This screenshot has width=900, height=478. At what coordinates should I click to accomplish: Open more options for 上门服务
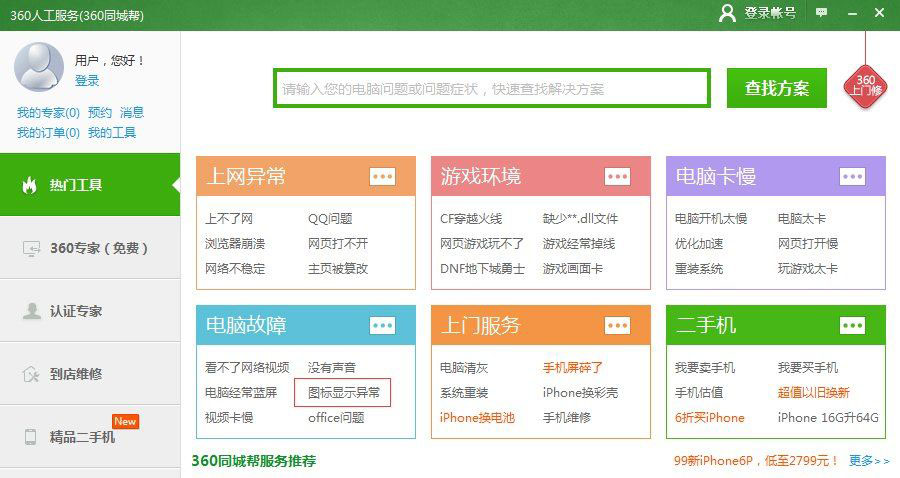pyautogui.click(x=618, y=325)
